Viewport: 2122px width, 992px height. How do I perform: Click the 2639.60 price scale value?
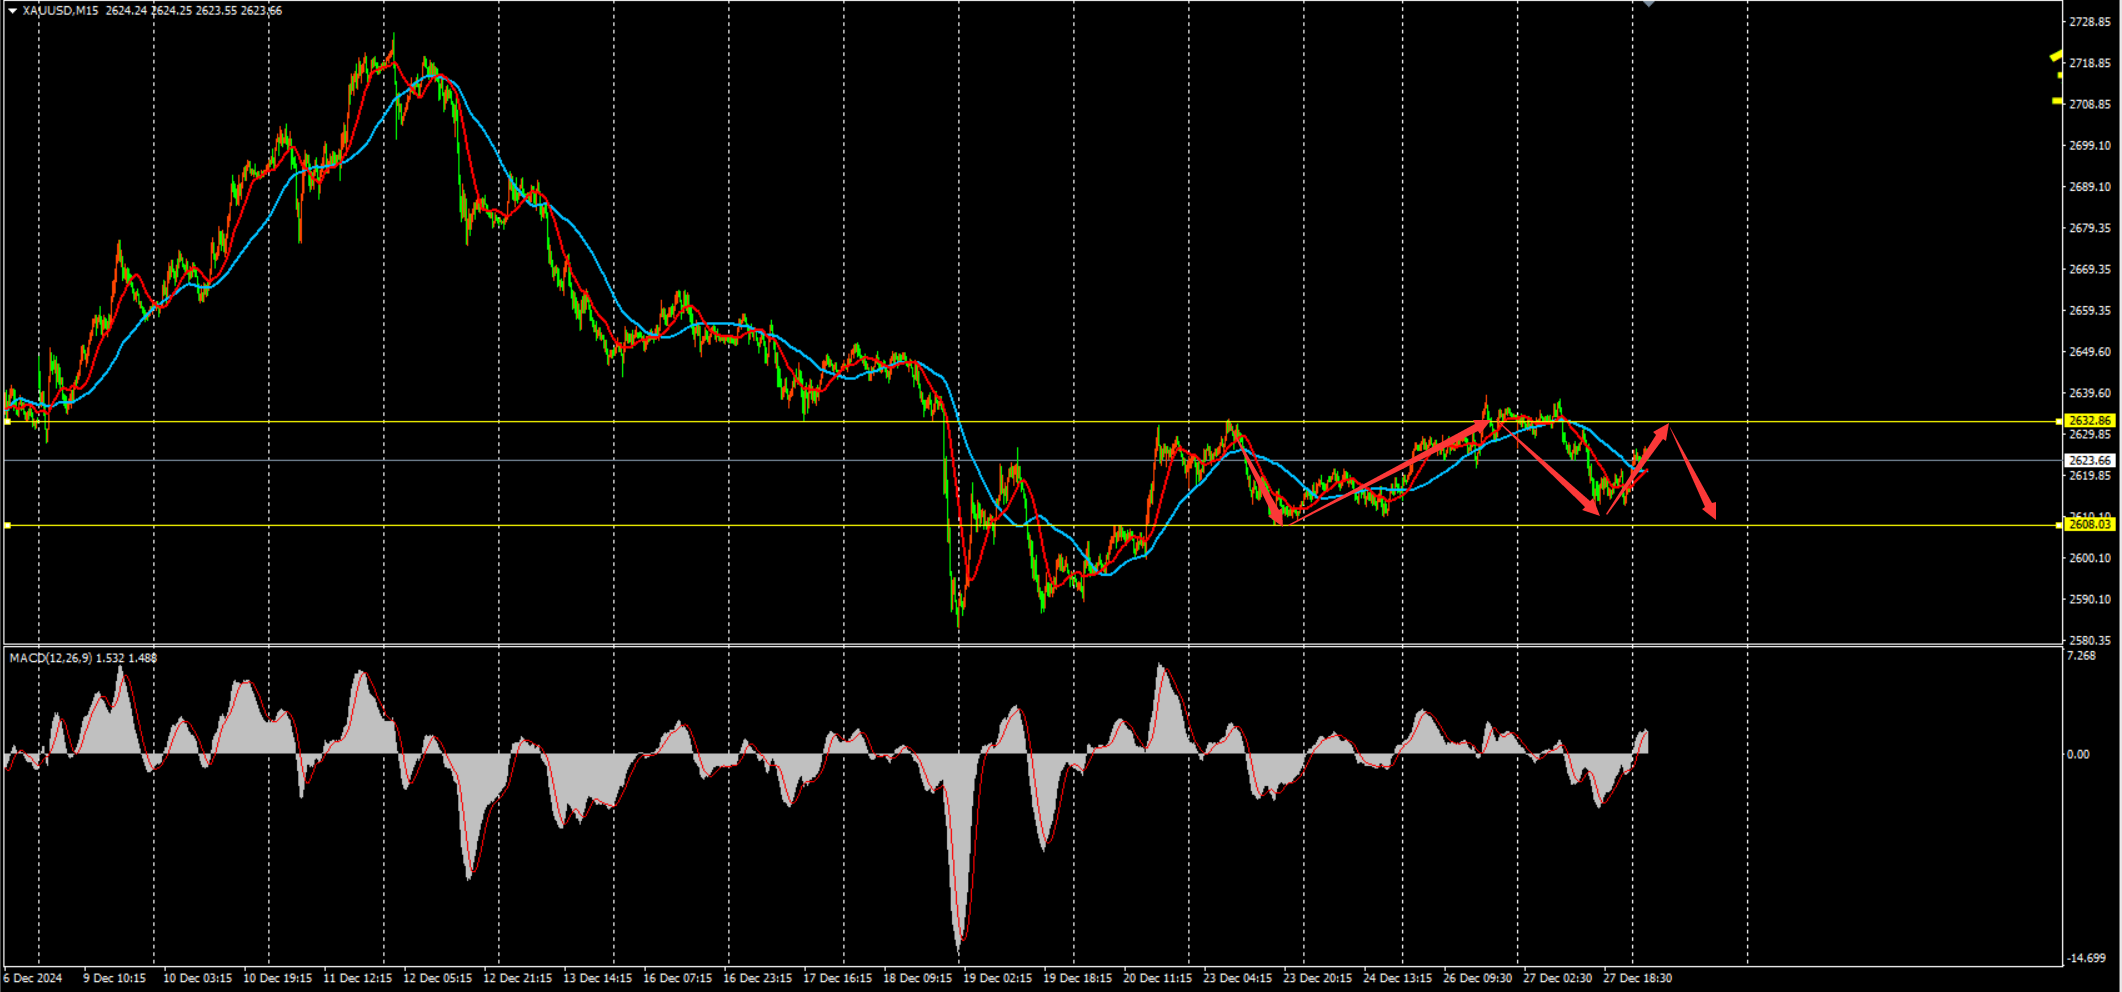tap(2090, 393)
